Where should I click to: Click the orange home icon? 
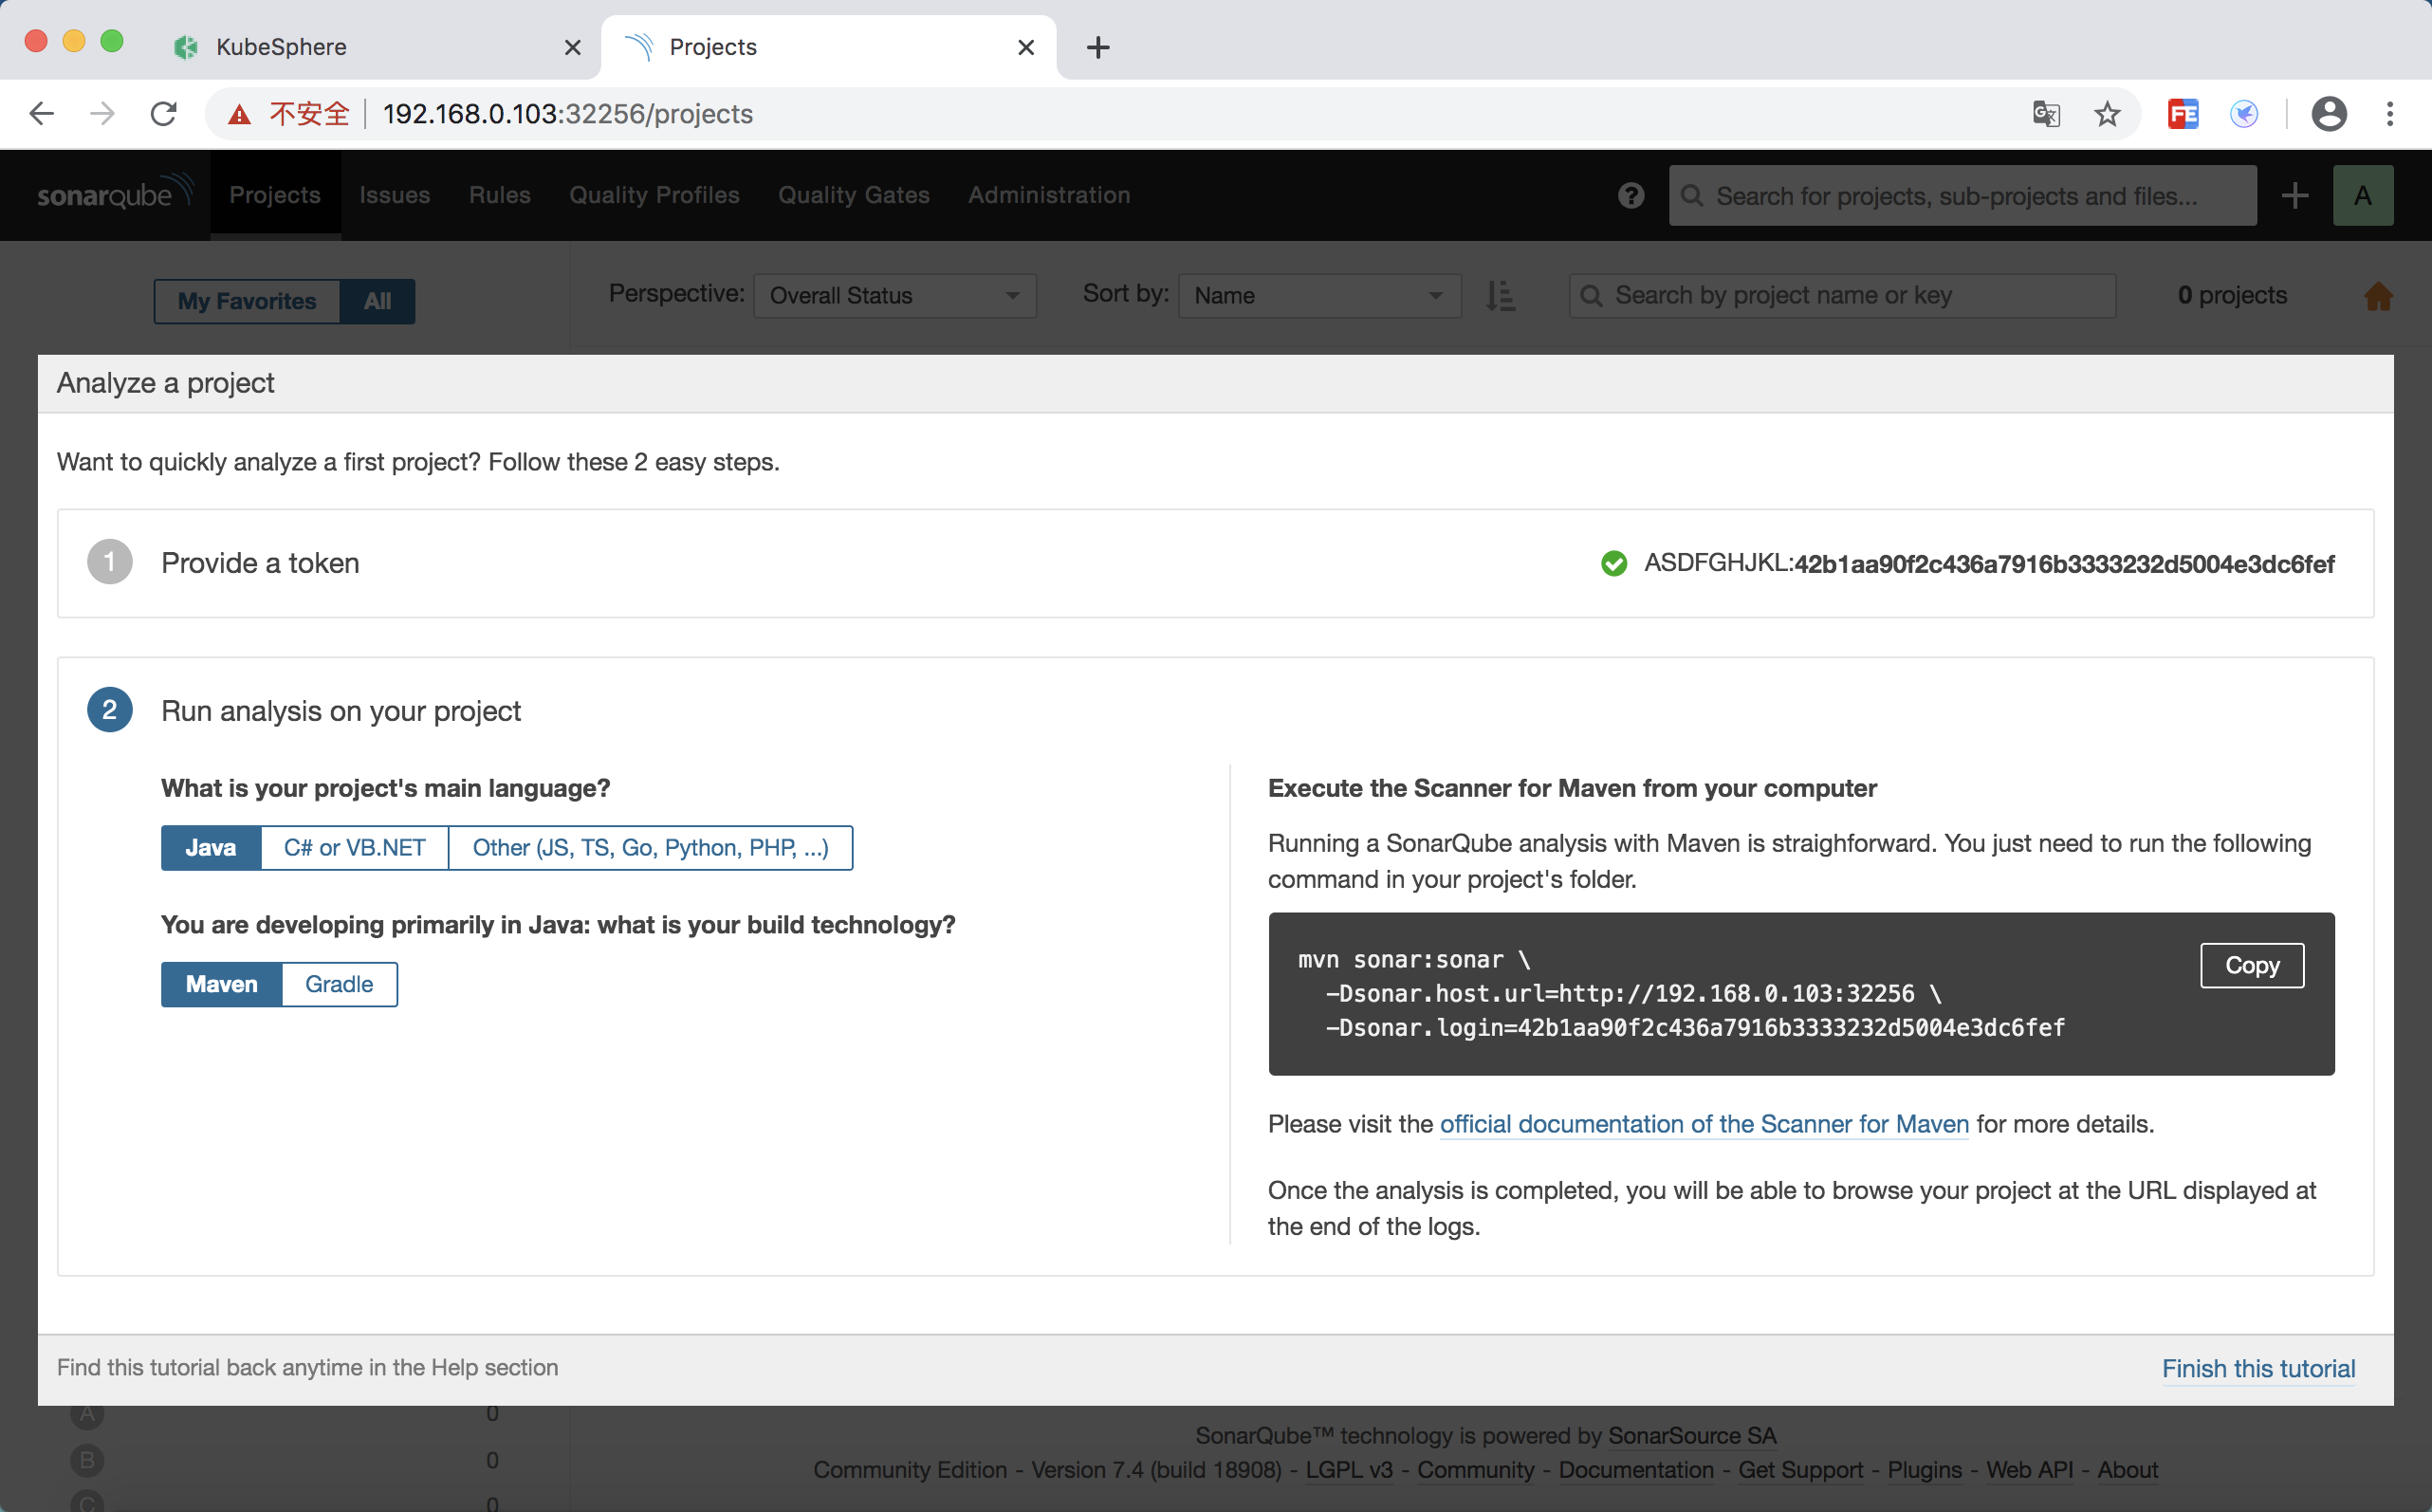tap(2377, 296)
